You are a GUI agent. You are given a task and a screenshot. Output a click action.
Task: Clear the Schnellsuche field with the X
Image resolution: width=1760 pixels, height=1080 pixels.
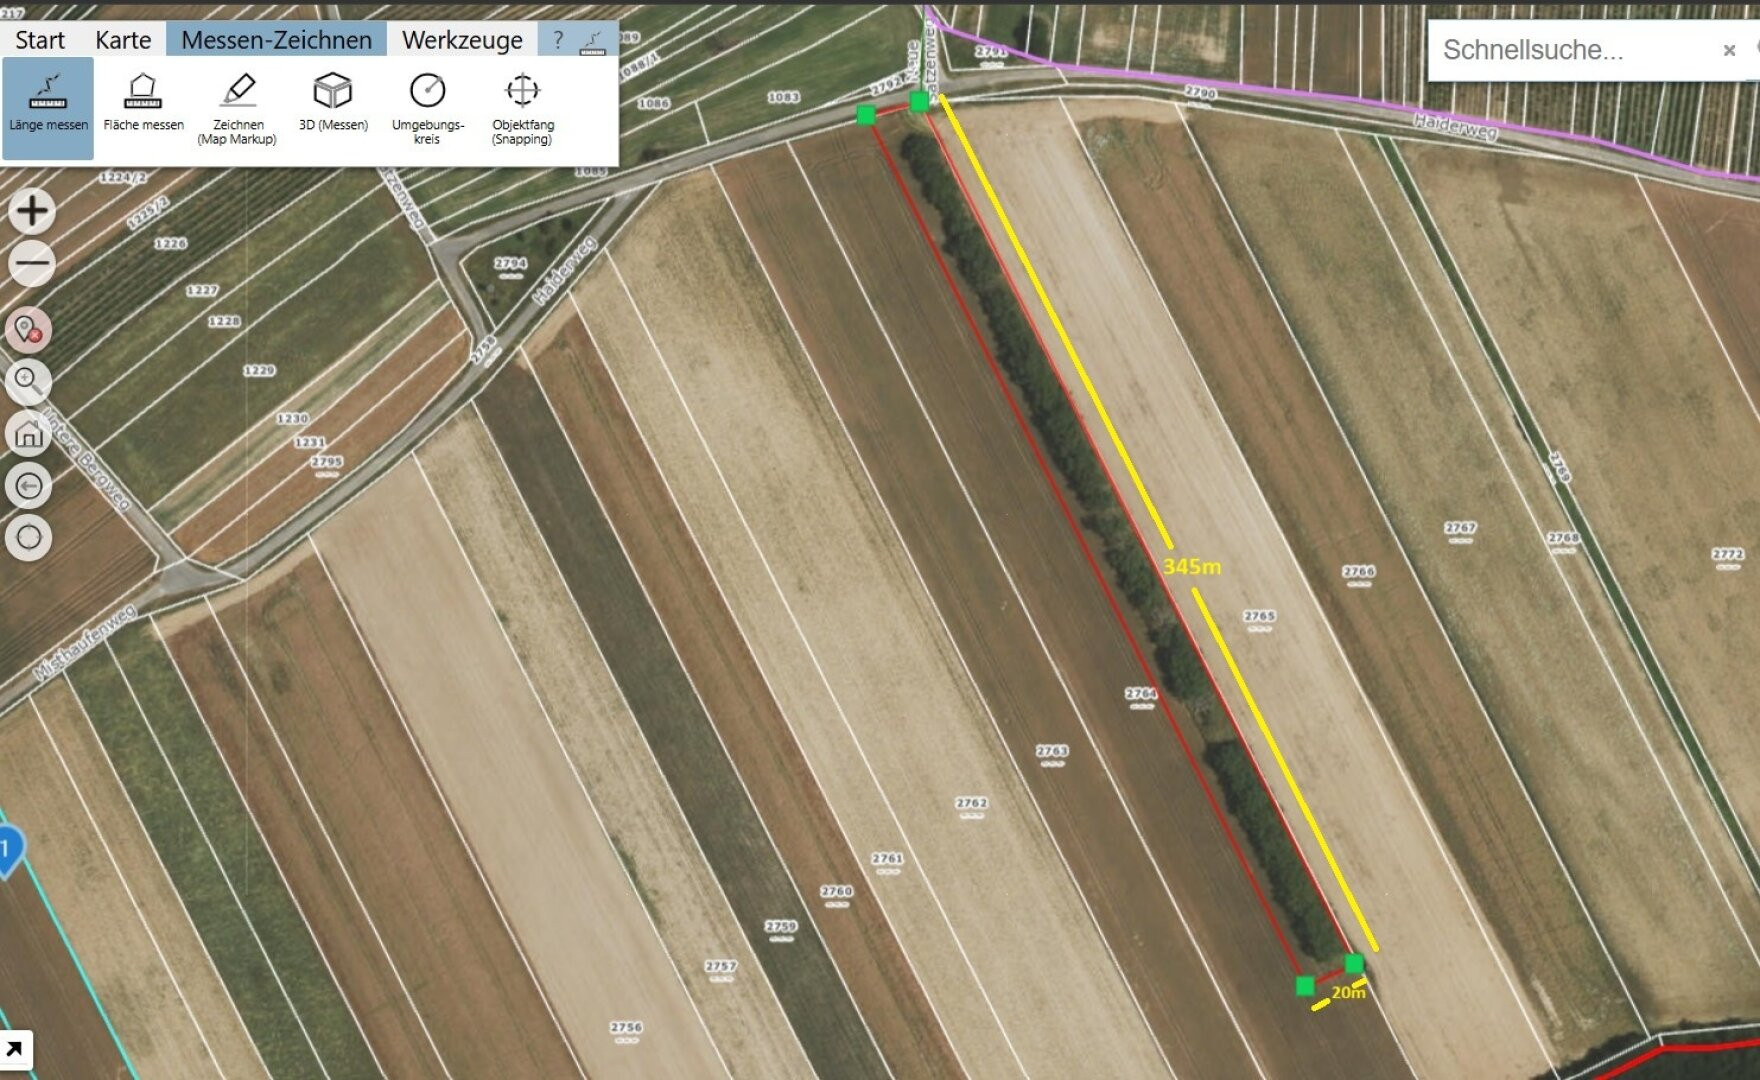(1729, 50)
